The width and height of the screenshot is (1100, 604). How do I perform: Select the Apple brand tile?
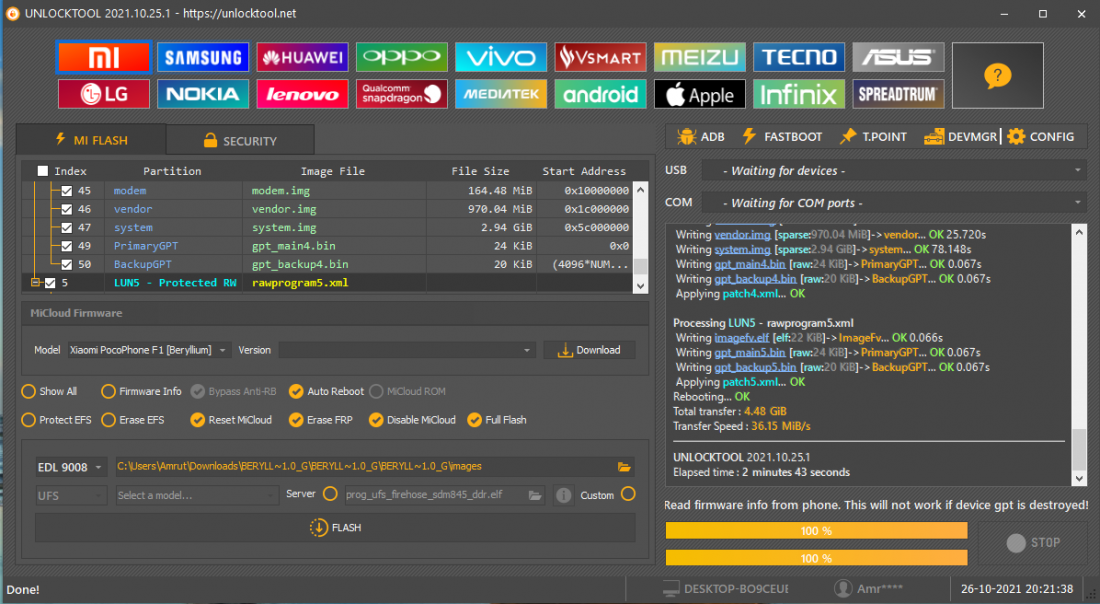point(699,94)
